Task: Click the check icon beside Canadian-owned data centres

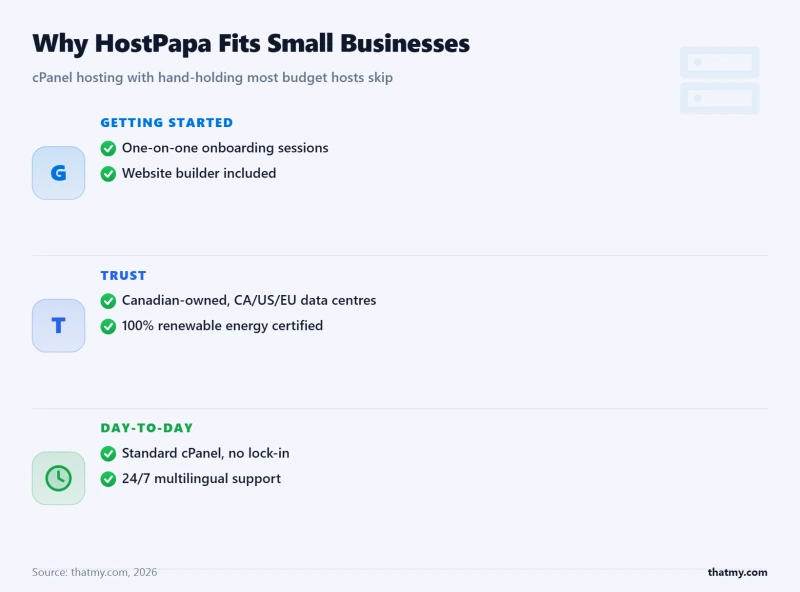Action: click(108, 301)
